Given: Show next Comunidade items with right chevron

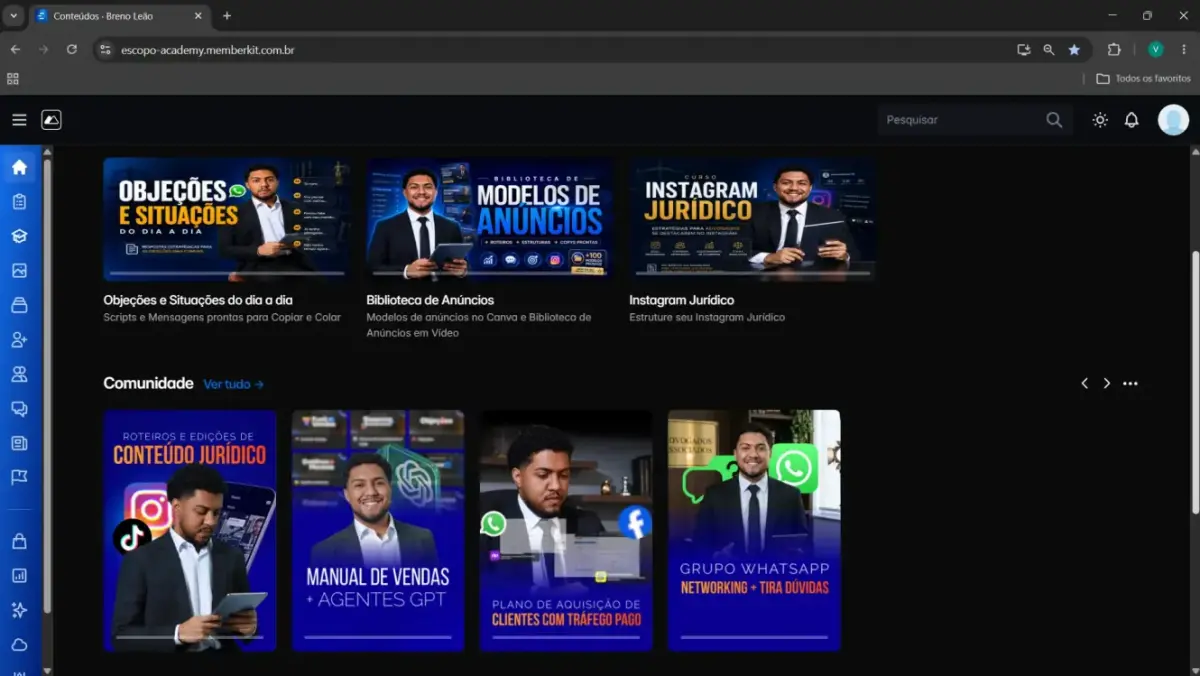Looking at the screenshot, I should (1107, 384).
